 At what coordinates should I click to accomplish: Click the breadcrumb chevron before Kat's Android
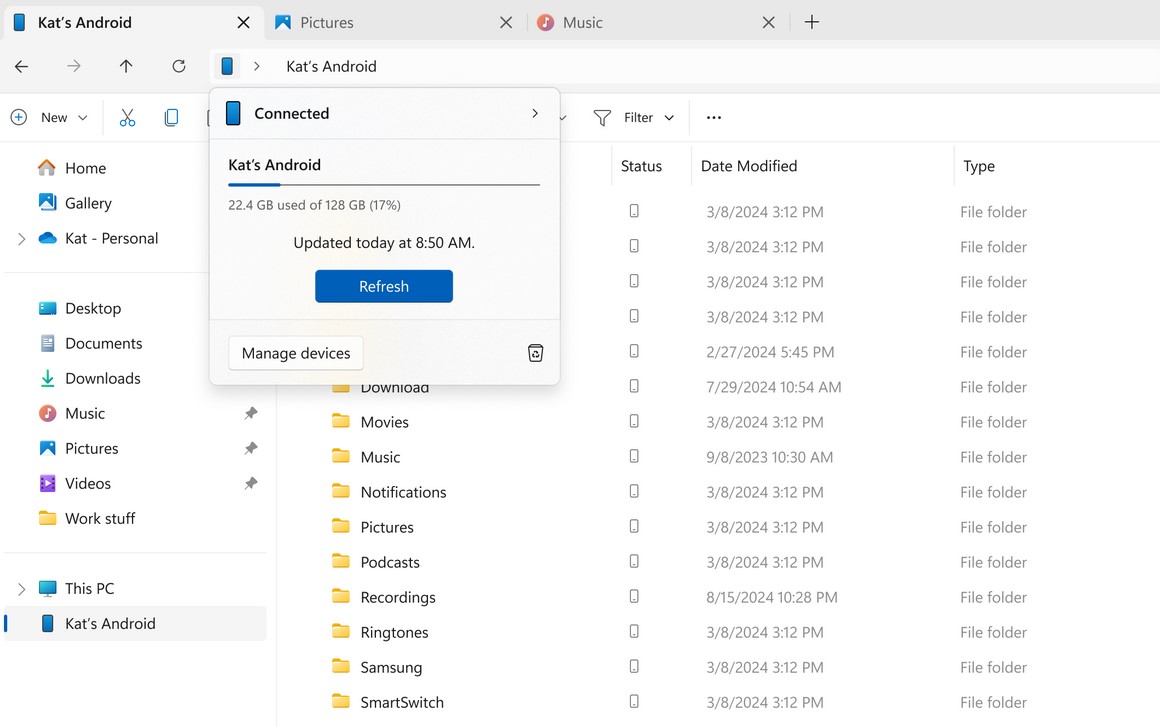pyautogui.click(x=257, y=67)
